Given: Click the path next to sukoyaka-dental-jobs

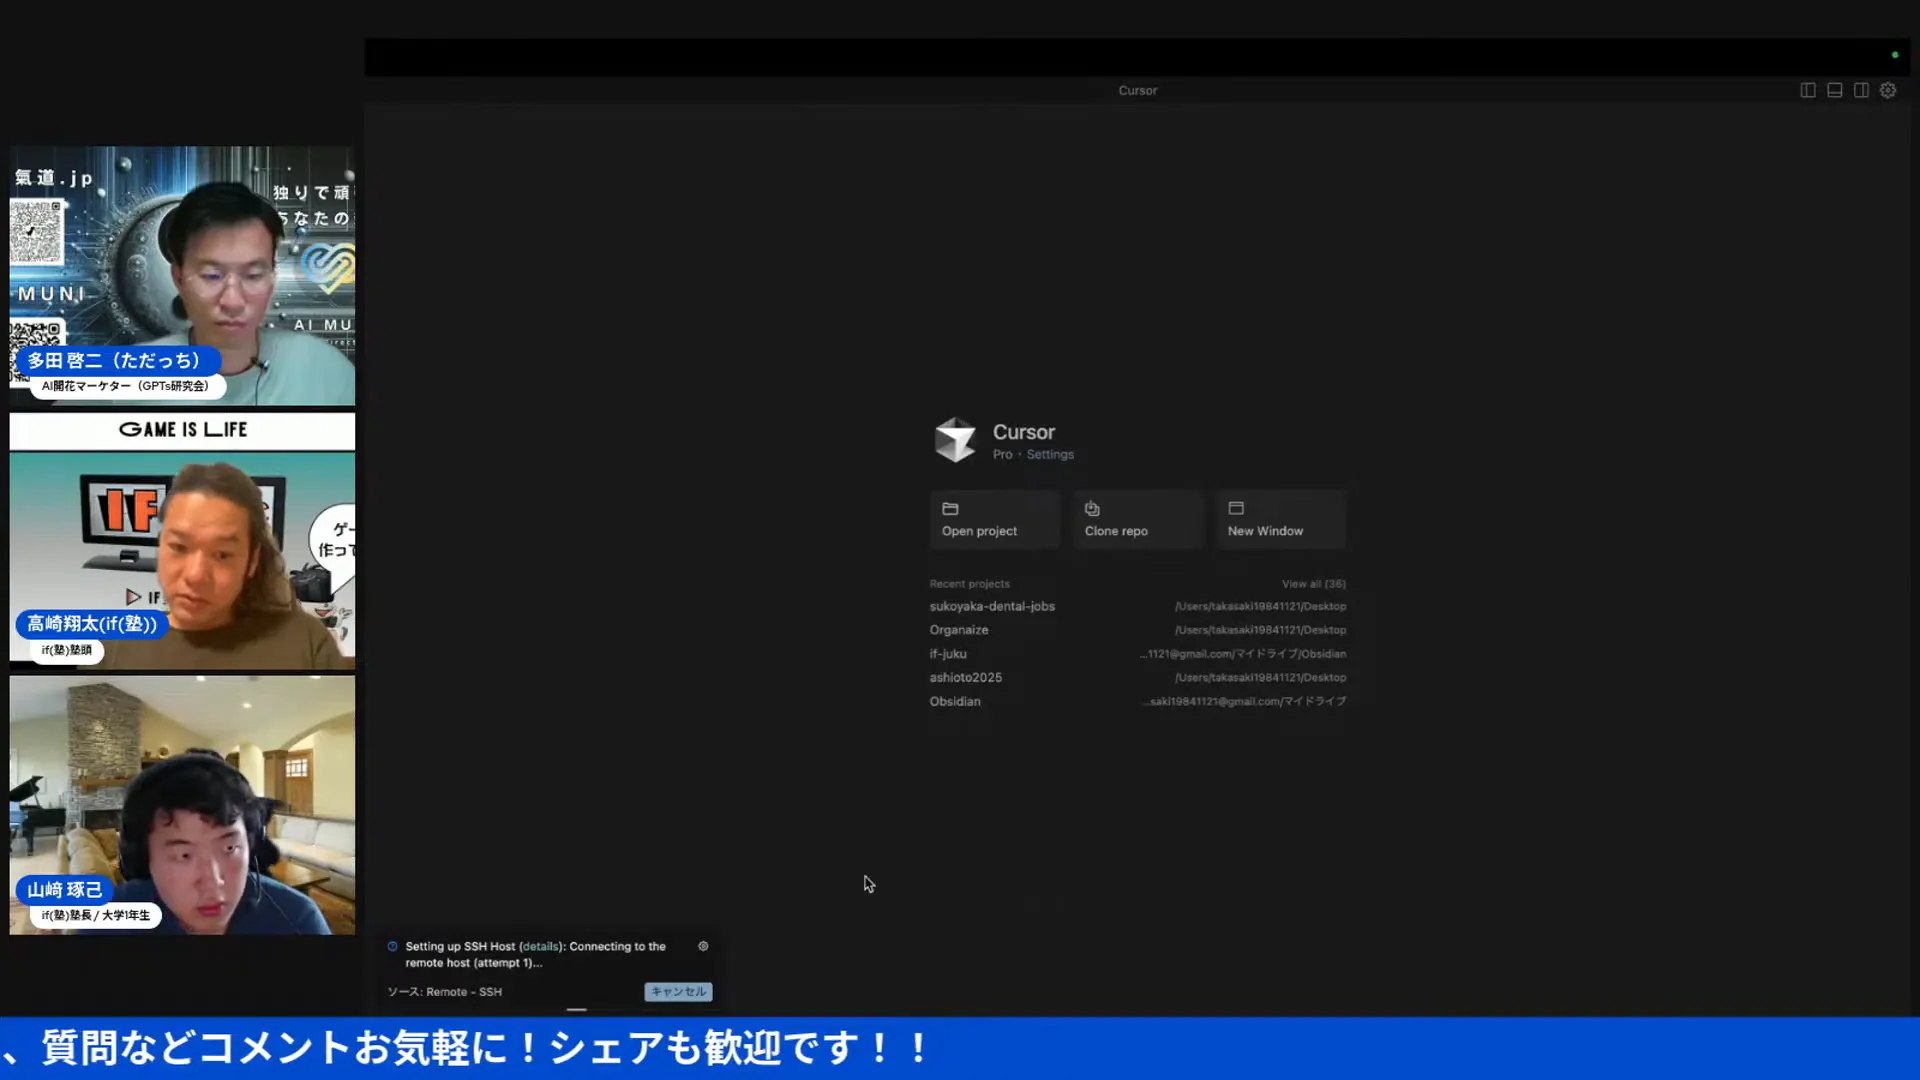Looking at the screenshot, I should coord(1260,606).
